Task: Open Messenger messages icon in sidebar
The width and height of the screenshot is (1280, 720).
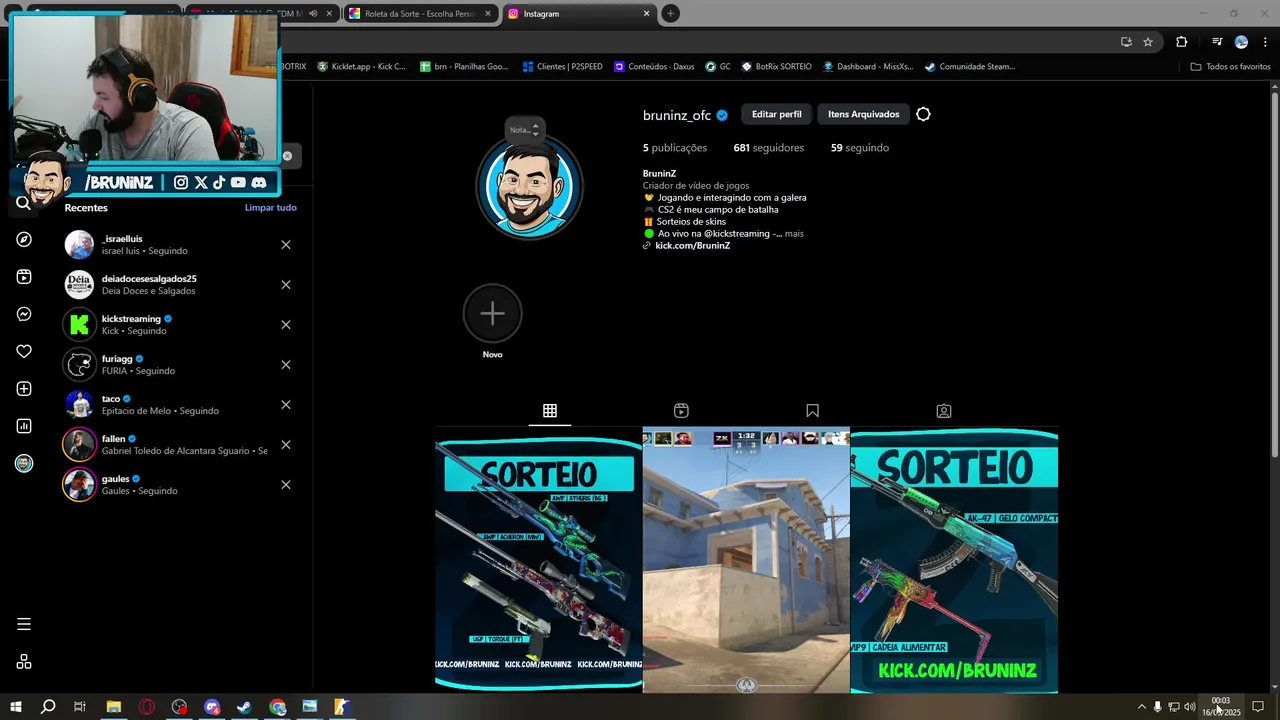Action: pyautogui.click(x=24, y=314)
